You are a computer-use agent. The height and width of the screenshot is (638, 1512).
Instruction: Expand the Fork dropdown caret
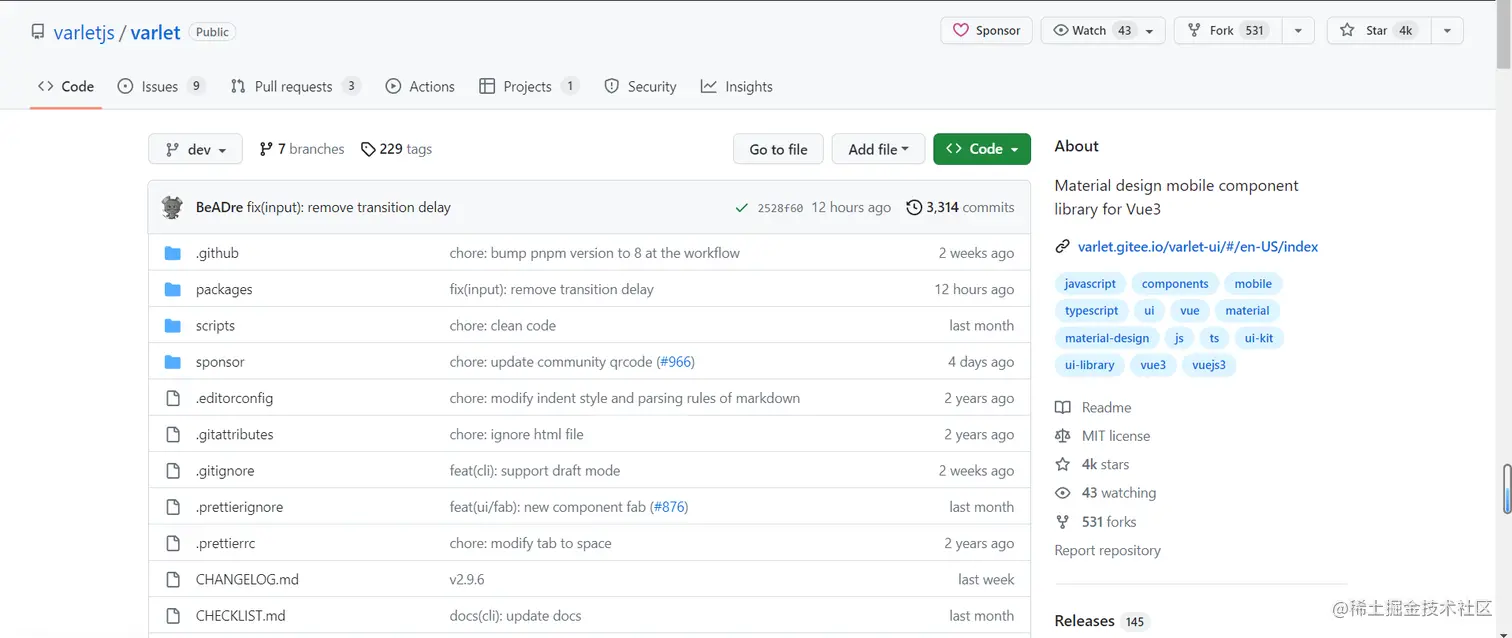click(1298, 31)
